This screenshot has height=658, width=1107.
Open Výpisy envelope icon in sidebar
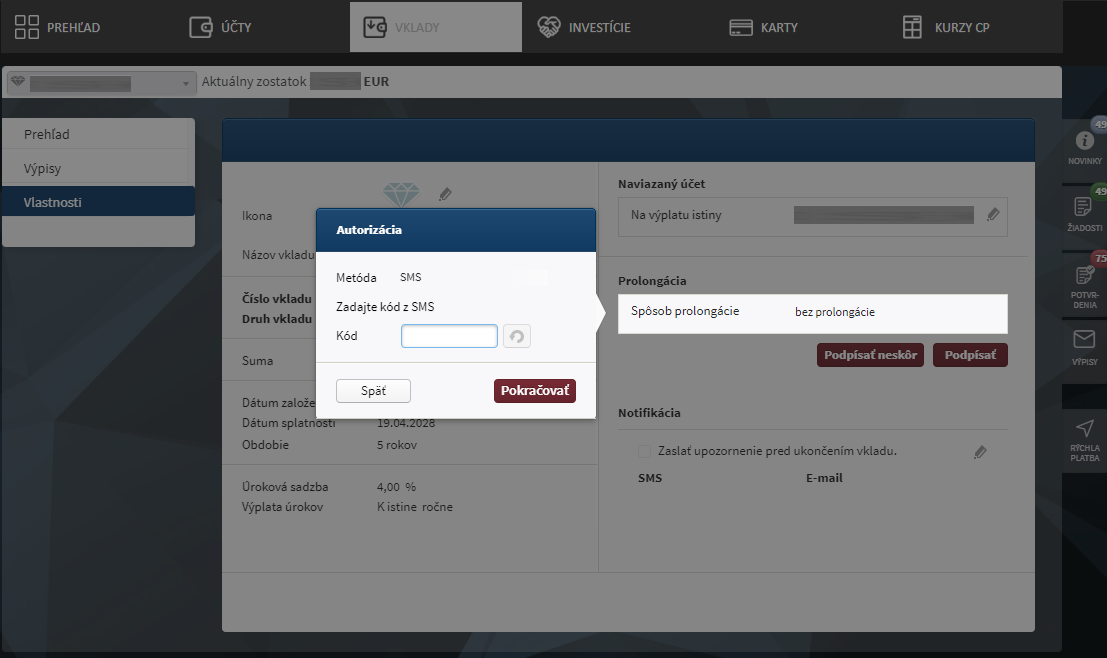coord(1085,347)
